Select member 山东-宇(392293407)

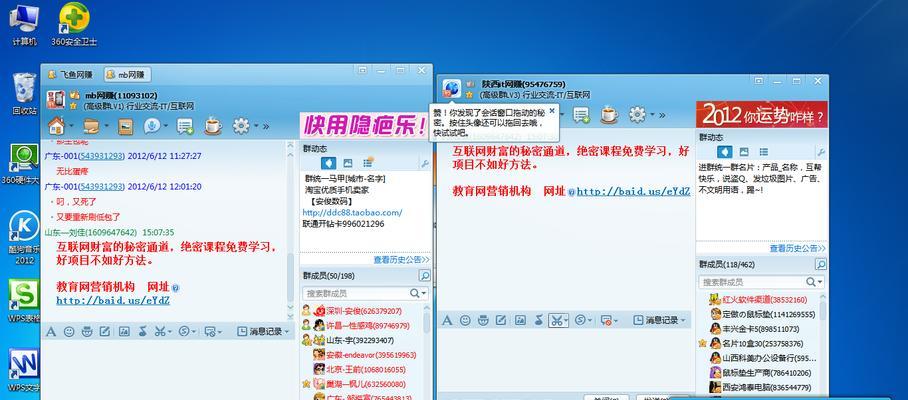coord(360,340)
